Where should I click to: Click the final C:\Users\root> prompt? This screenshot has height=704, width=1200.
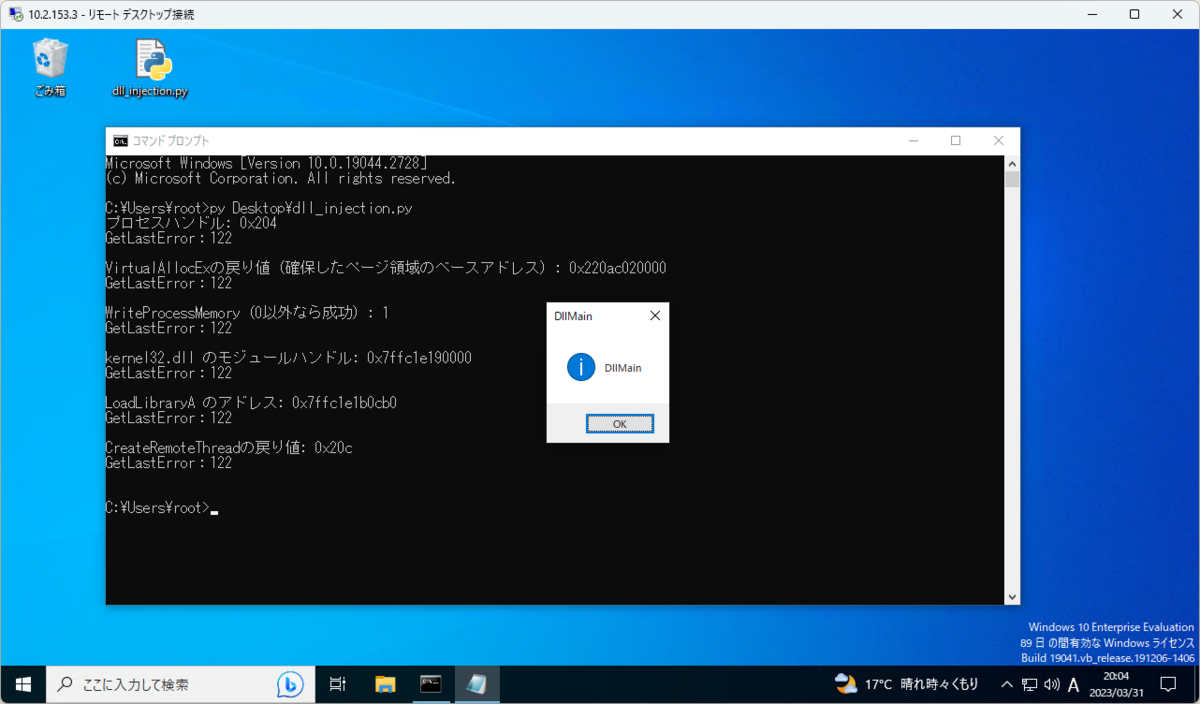click(157, 508)
